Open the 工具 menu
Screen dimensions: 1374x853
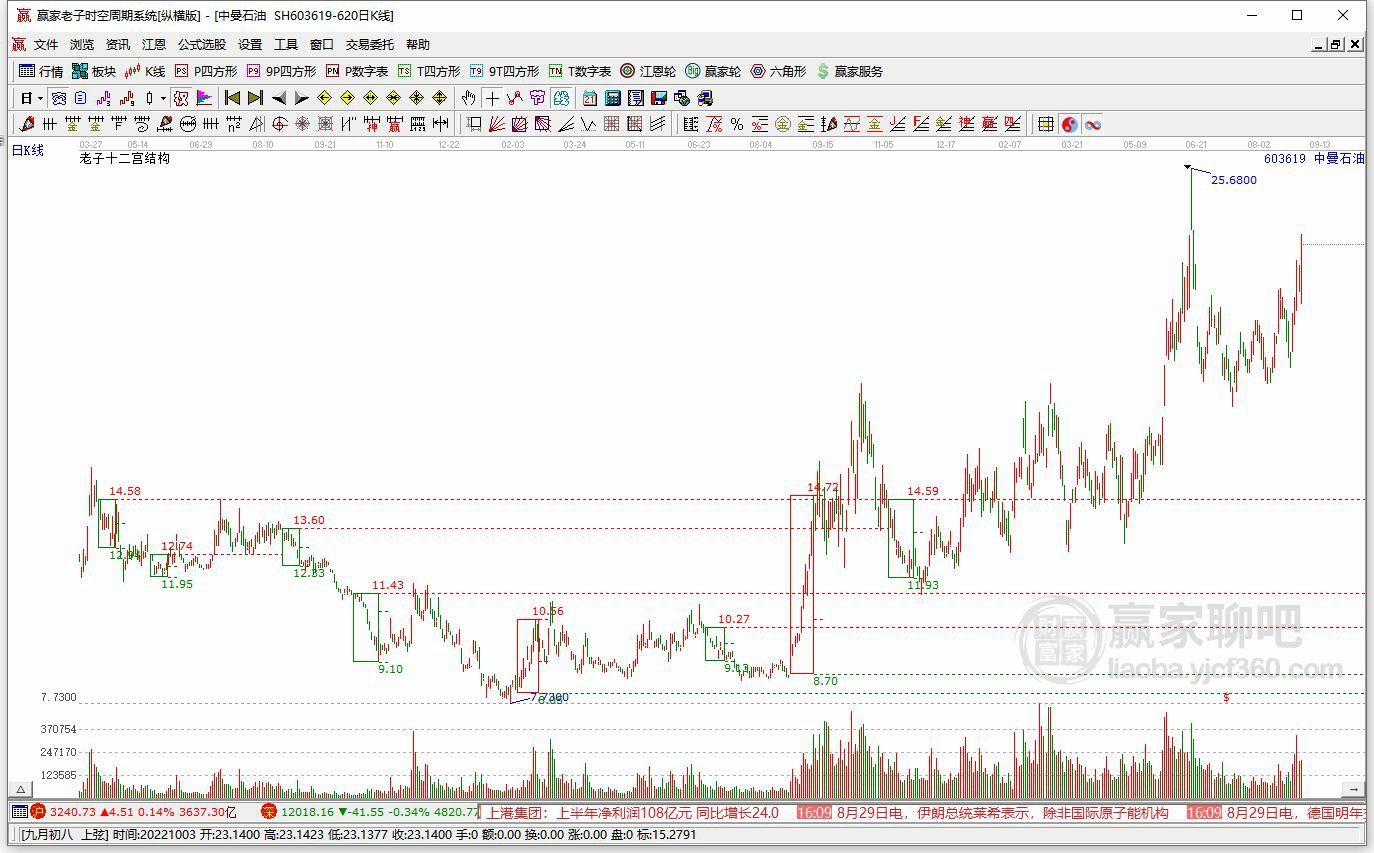tap(286, 45)
